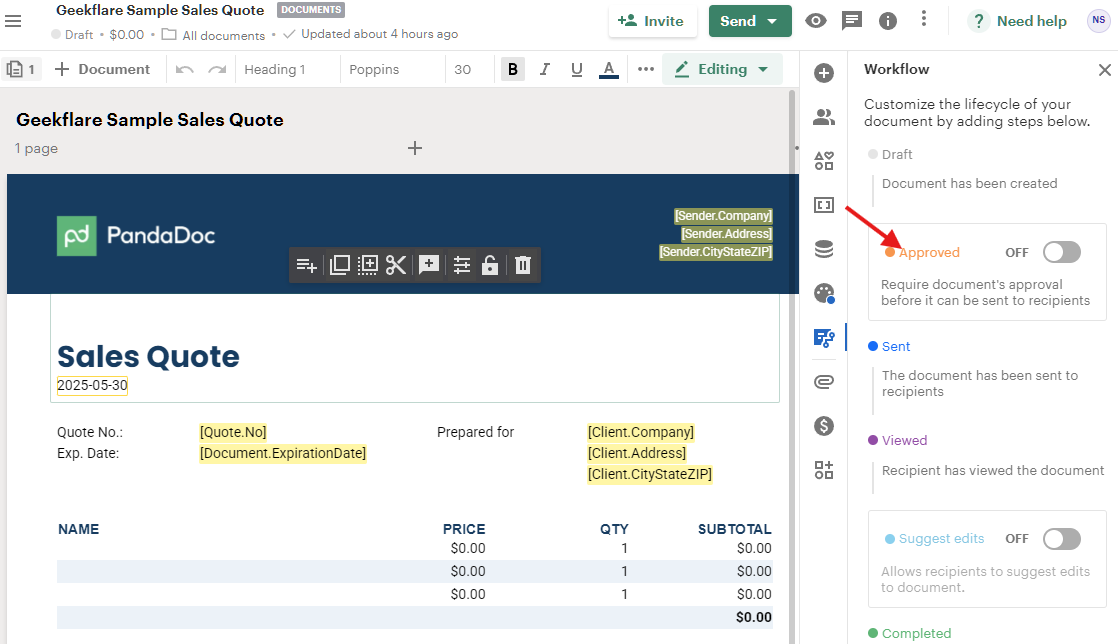
Task: Select the Workflow sidebar icon
Action: tap(824, 337)
